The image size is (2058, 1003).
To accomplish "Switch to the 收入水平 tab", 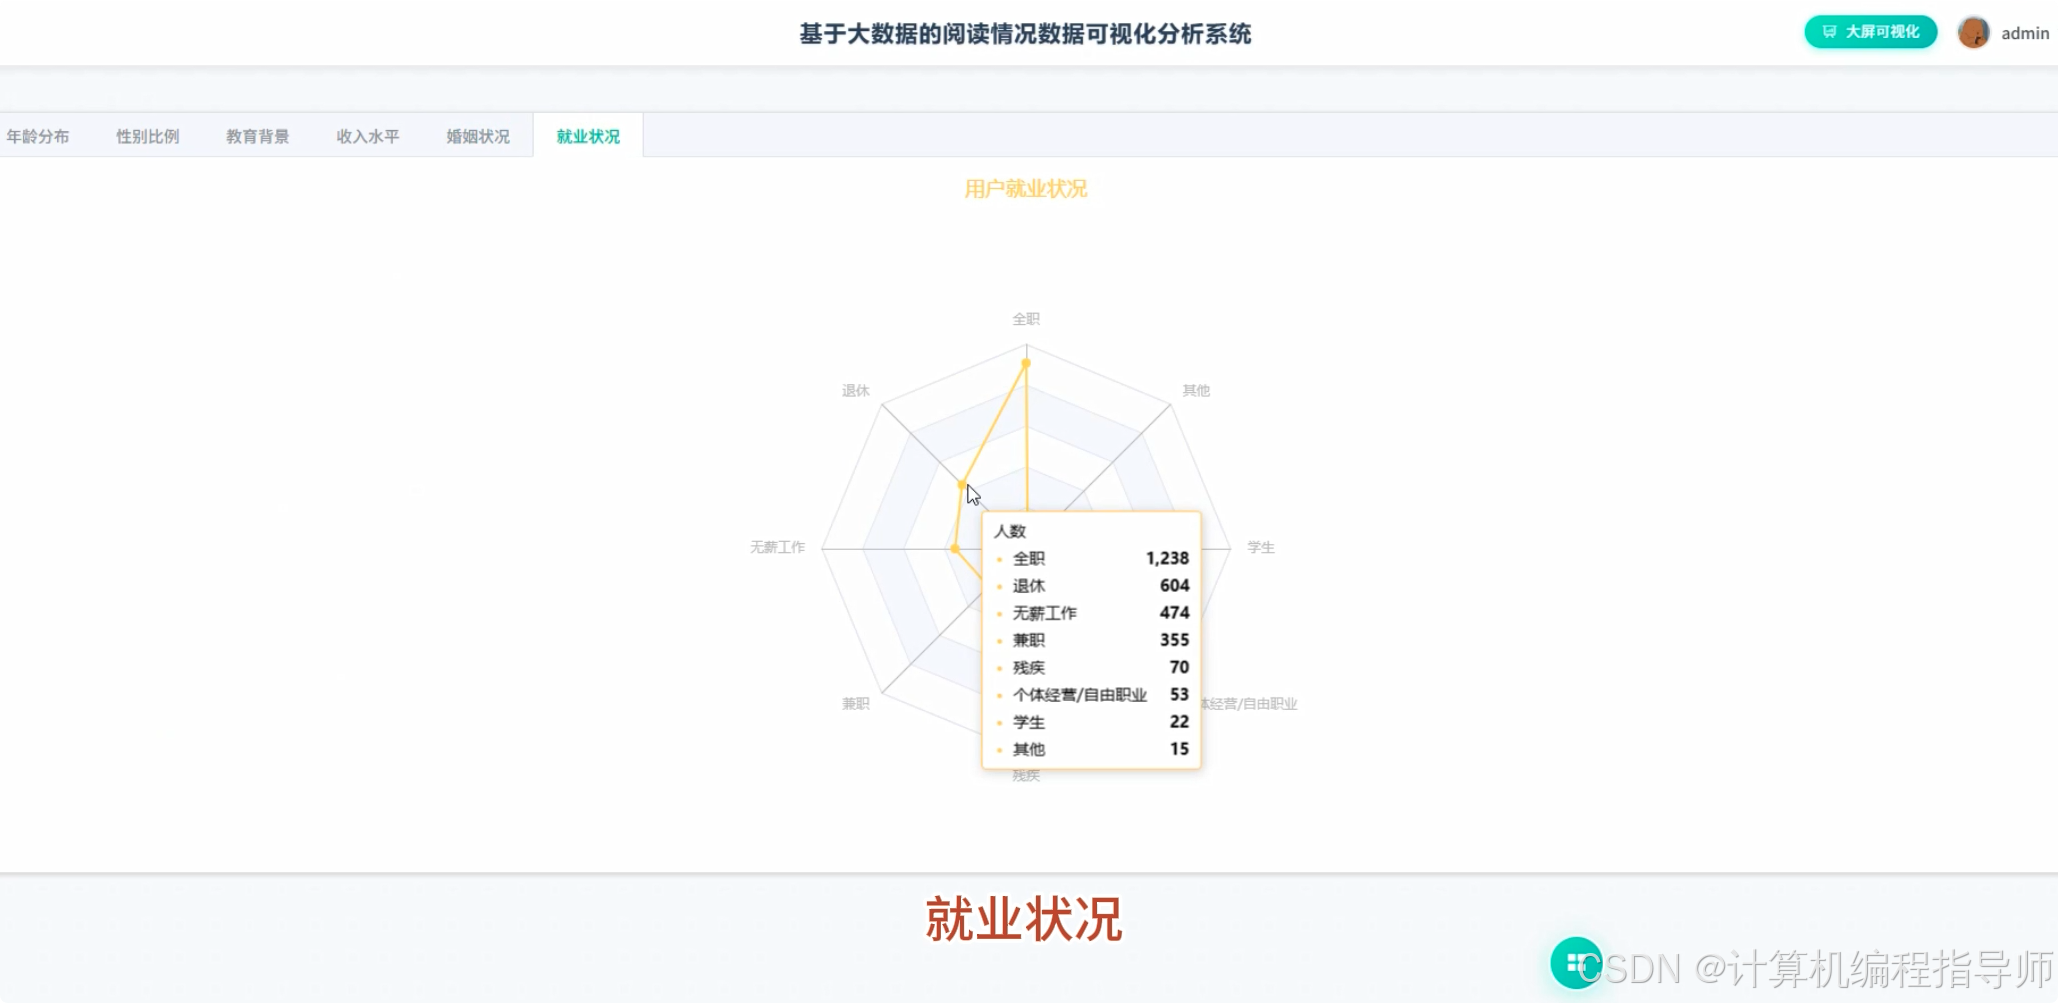I will 368,135.
